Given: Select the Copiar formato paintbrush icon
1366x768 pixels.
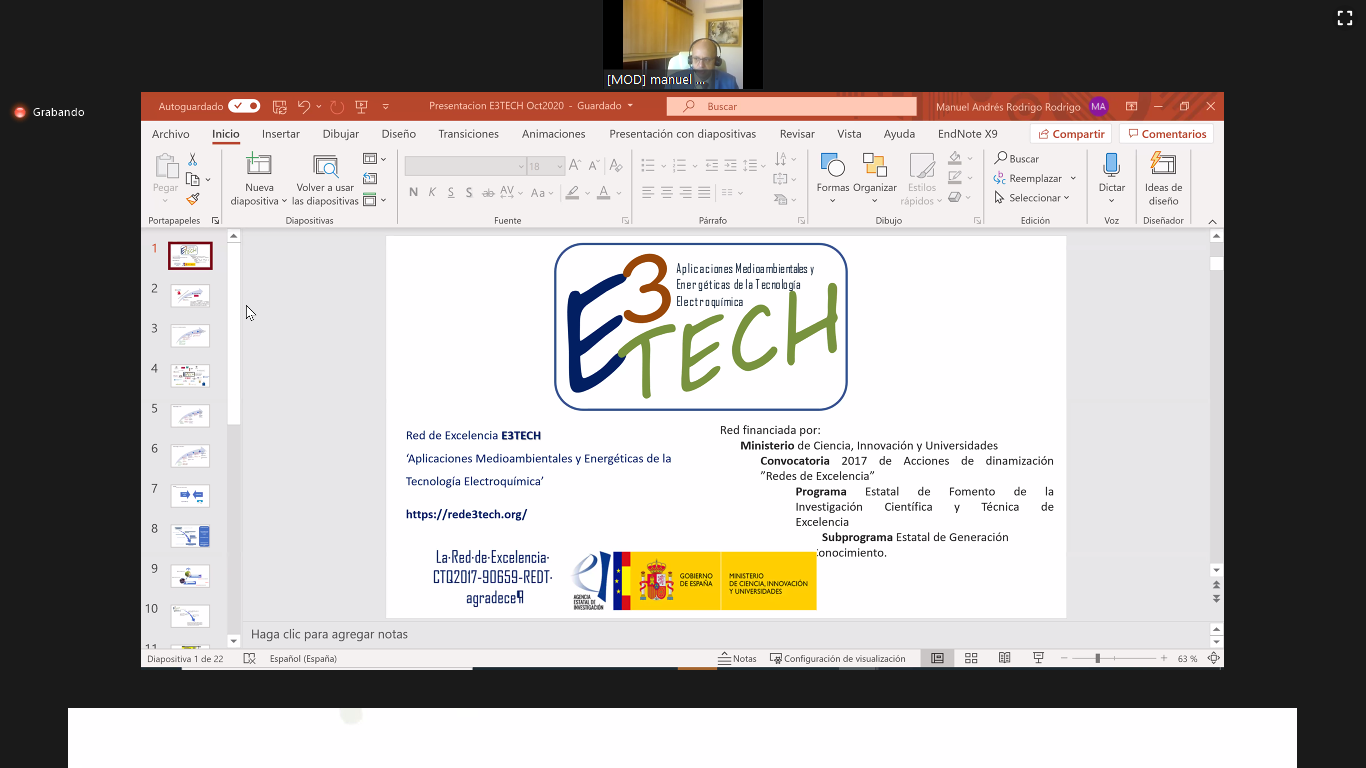Looking at the screenshot, I should [x=193, y=199].
